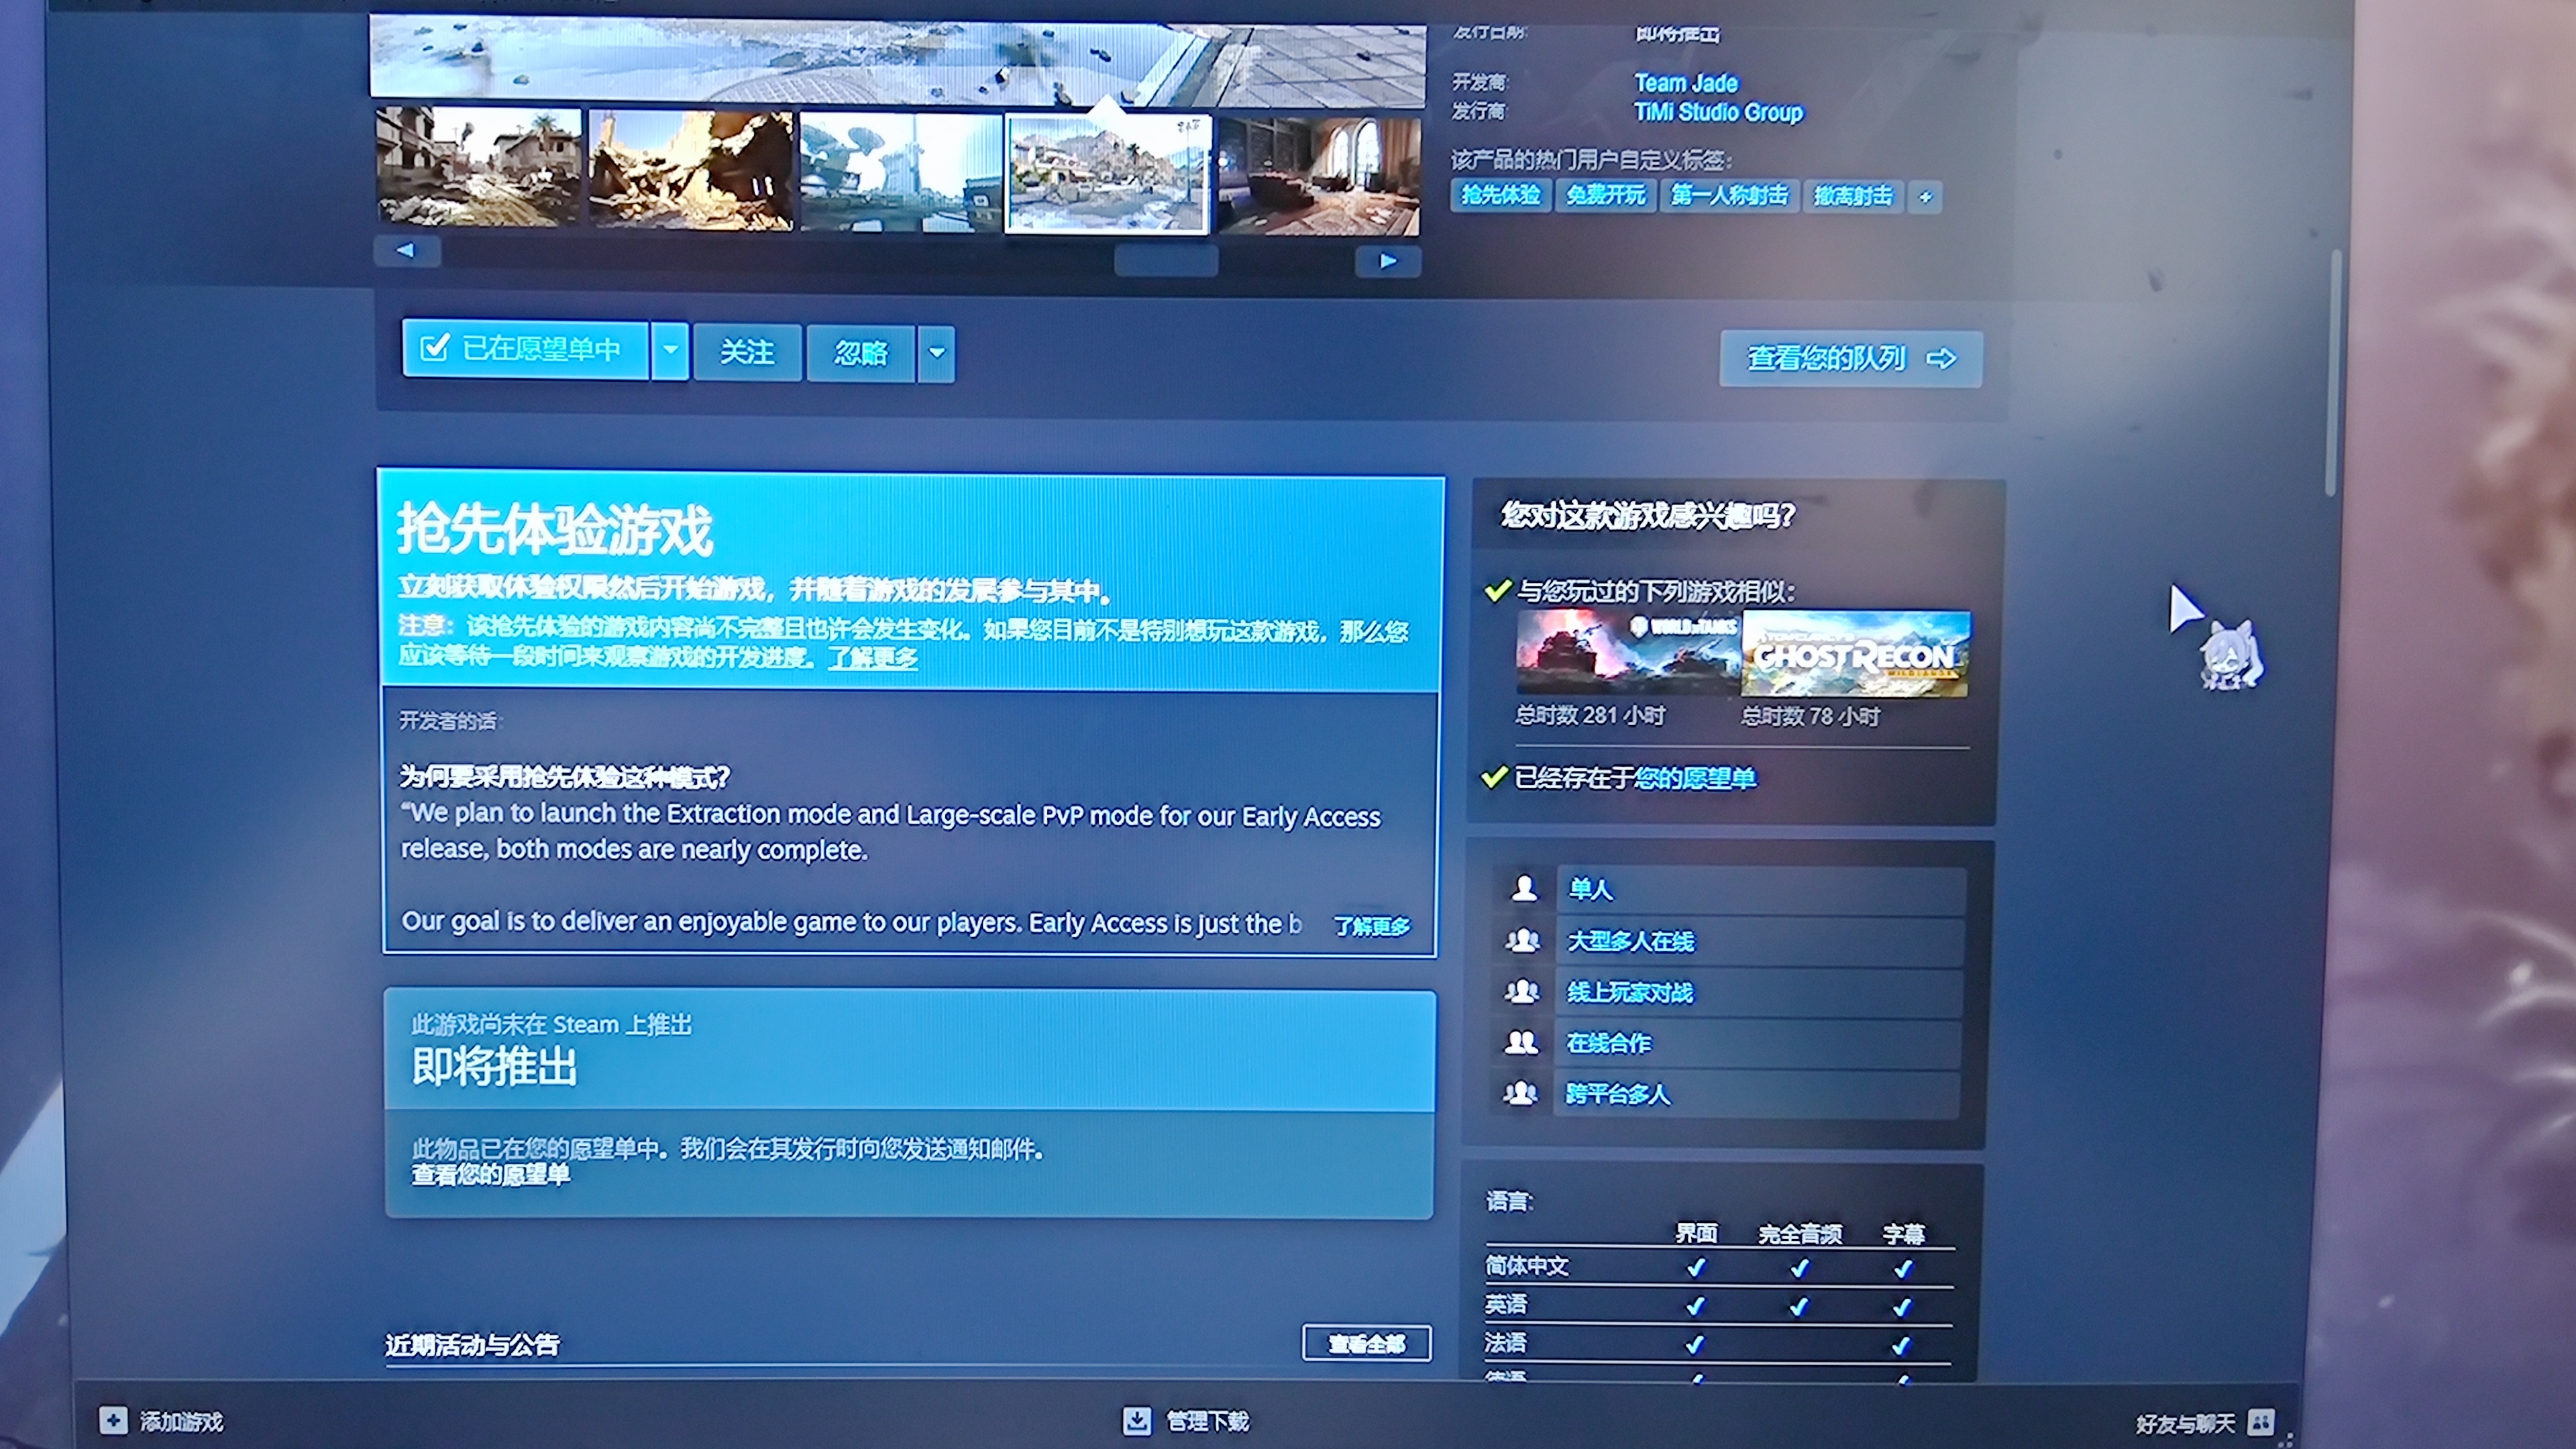2576x1449 pixels.
Task: Click 管理下载 label in bottom bar
Action: click(1207, 1421)
